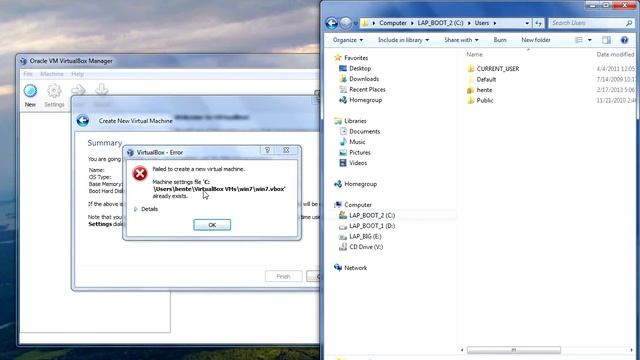Click the New machine icon in VirtualBox
This screenshot has height=360, width=640.
30,91
